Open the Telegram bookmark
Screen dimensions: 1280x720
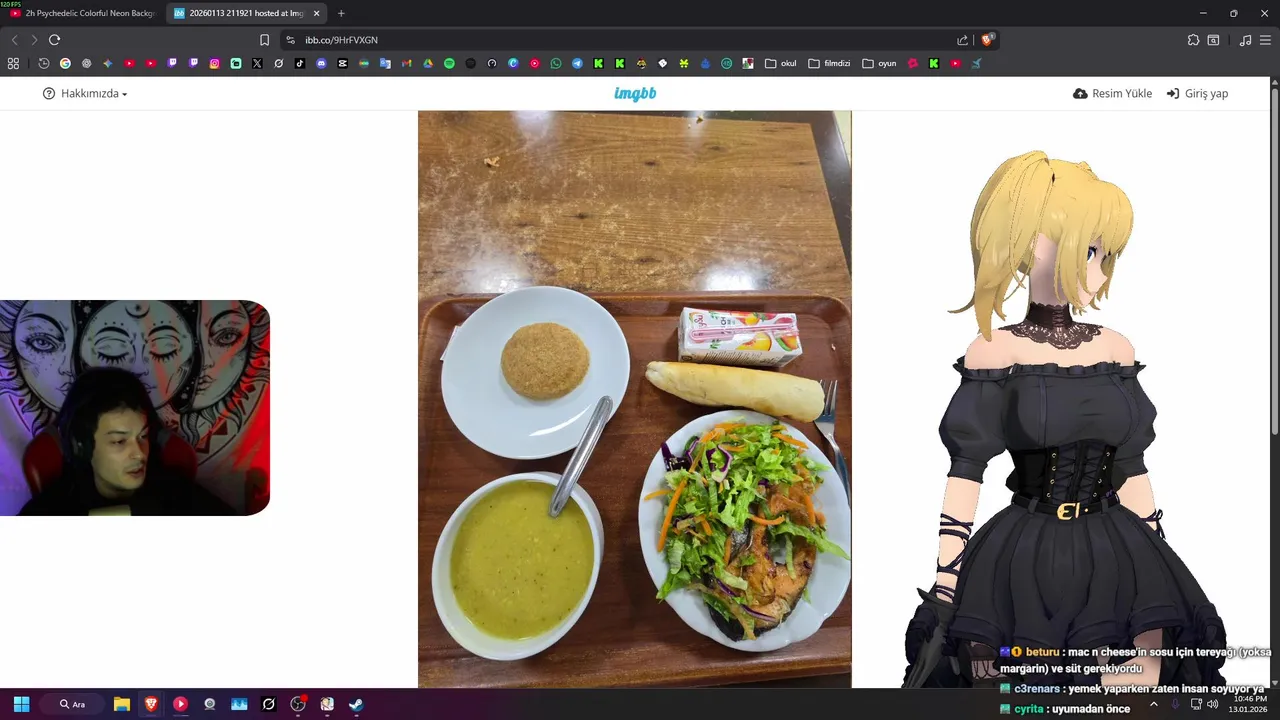click(x=577, y=63)
